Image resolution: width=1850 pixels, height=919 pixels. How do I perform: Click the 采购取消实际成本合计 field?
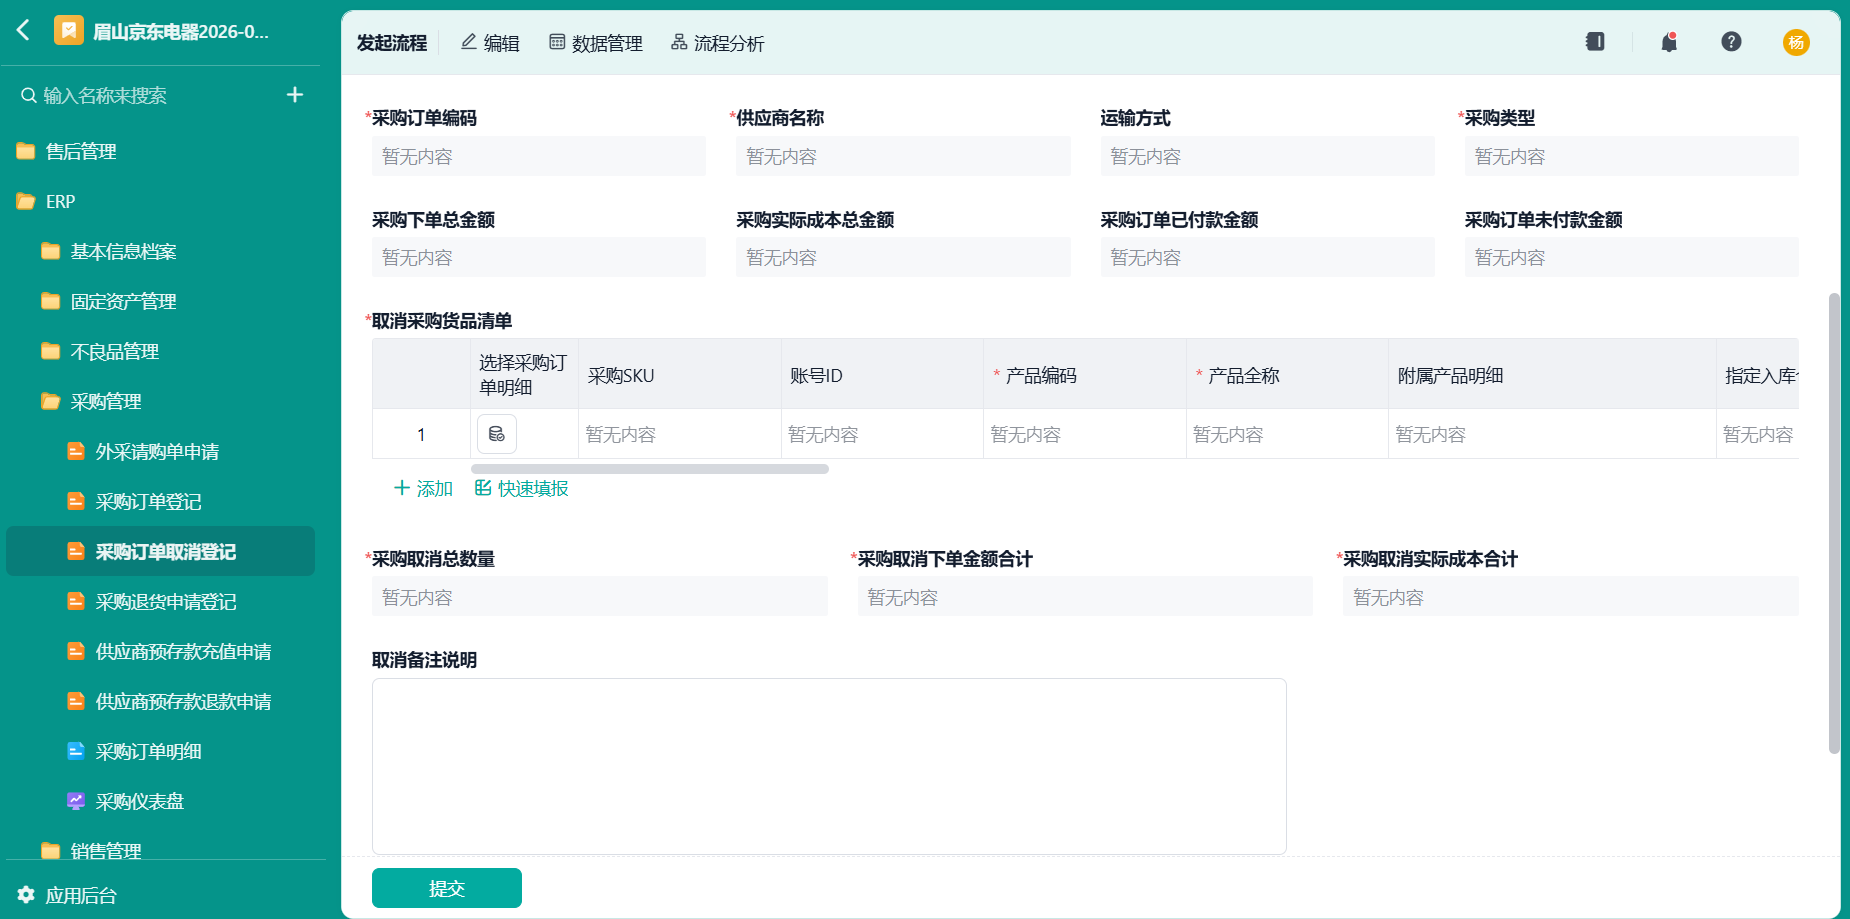pos(1570,597)
